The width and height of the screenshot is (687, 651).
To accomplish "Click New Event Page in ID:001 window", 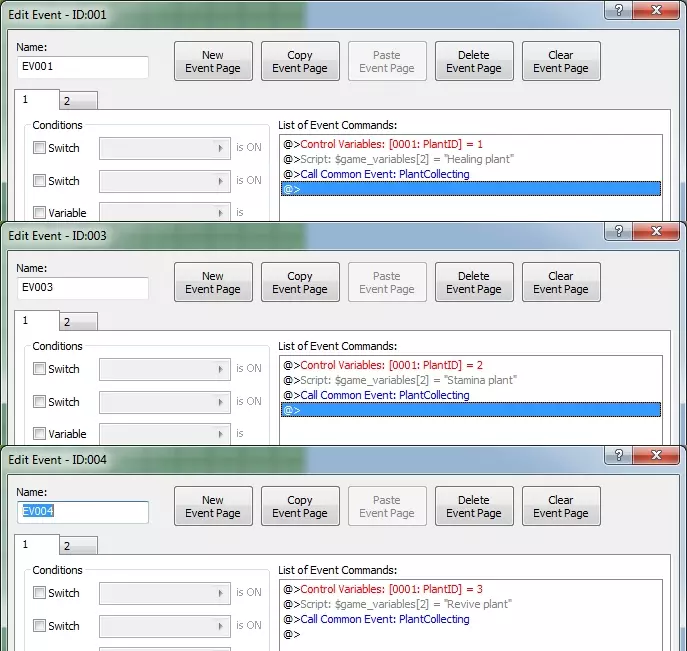I will (213, 61).
